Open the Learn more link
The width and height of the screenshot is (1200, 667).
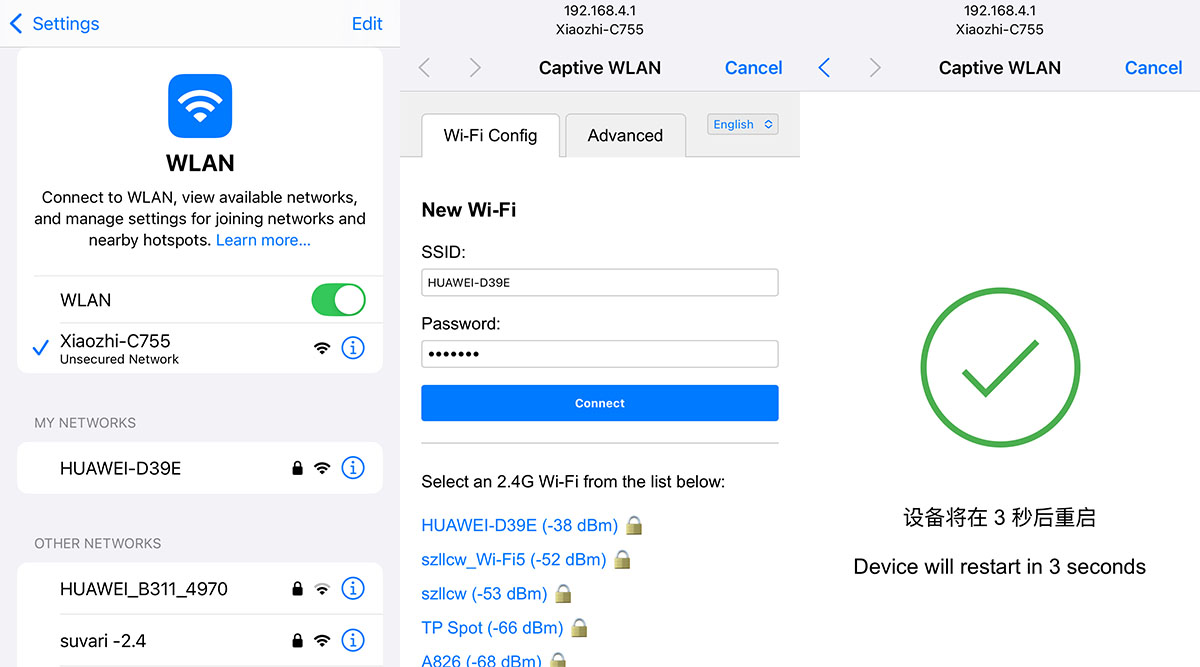click(263, 240)
